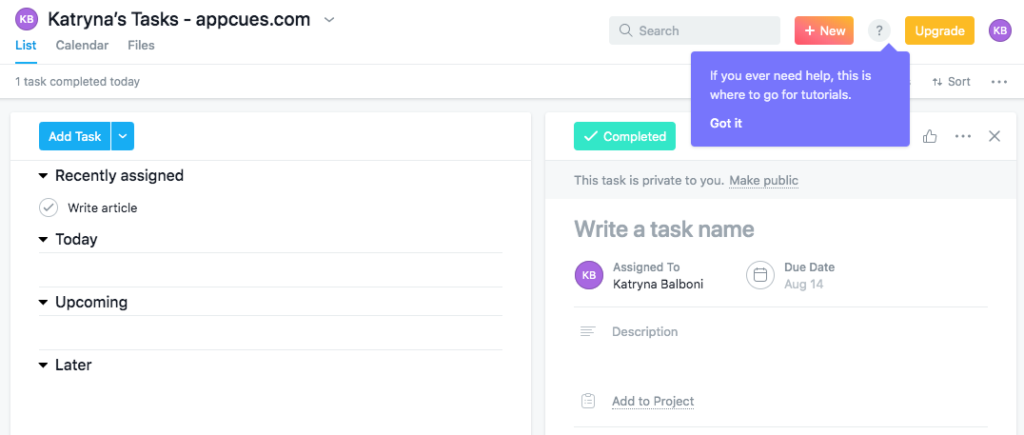Screen dimensions: 1024x435
Task: Dismiss the help tooltip with Got it
Action: 726,123
